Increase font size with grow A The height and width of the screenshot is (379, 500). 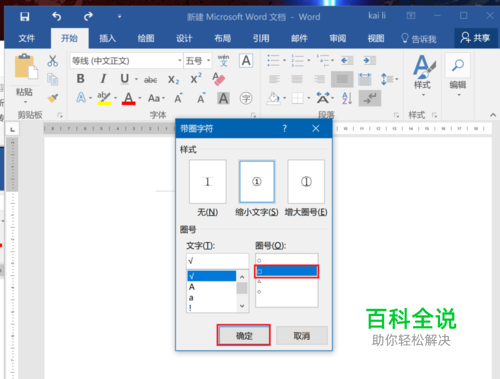[179, 98]
